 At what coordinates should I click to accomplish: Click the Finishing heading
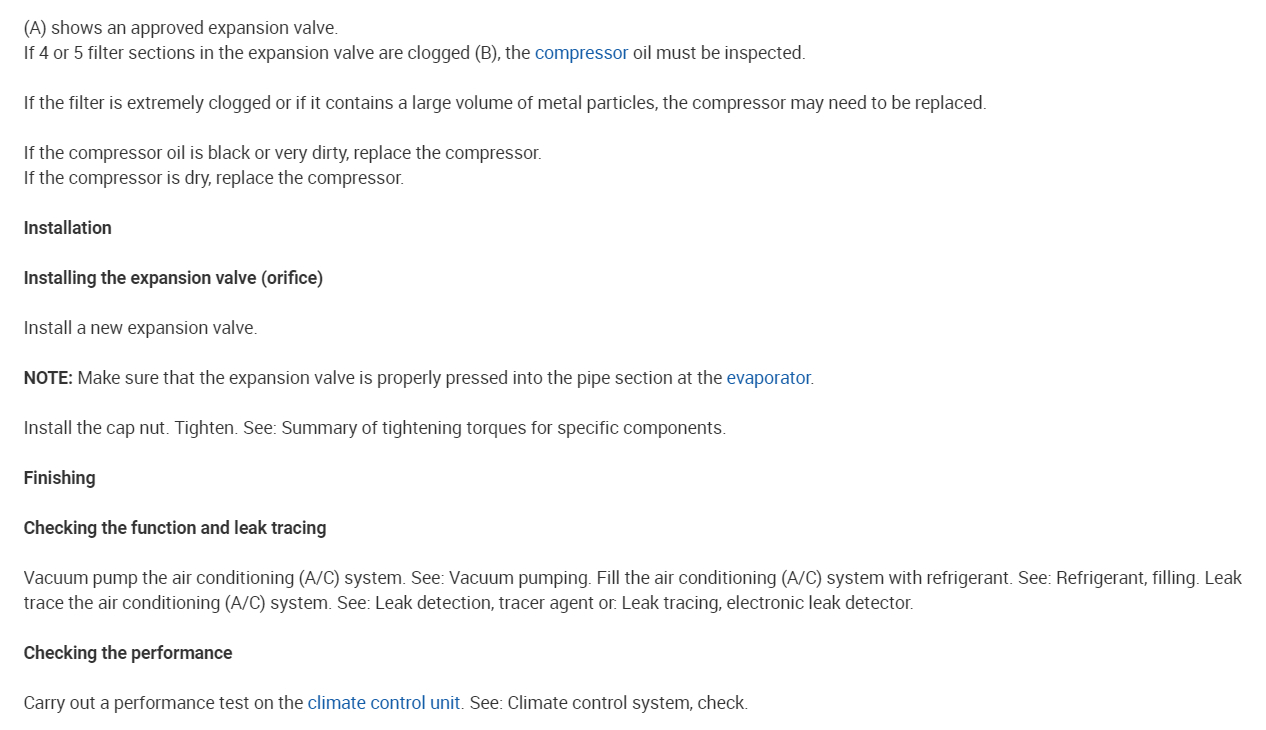click(60, 478)
